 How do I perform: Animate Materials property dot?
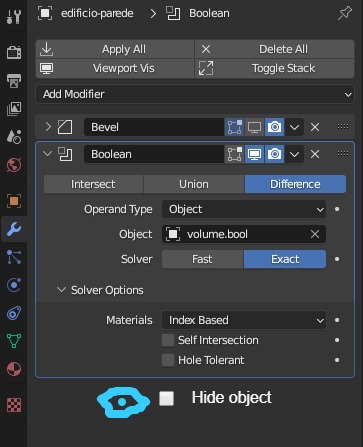coord(337,320)
